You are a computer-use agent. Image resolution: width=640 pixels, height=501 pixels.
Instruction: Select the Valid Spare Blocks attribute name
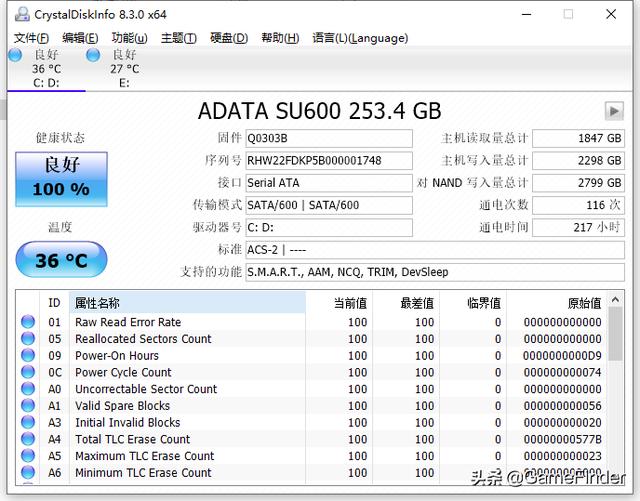[x=122, y=406]
